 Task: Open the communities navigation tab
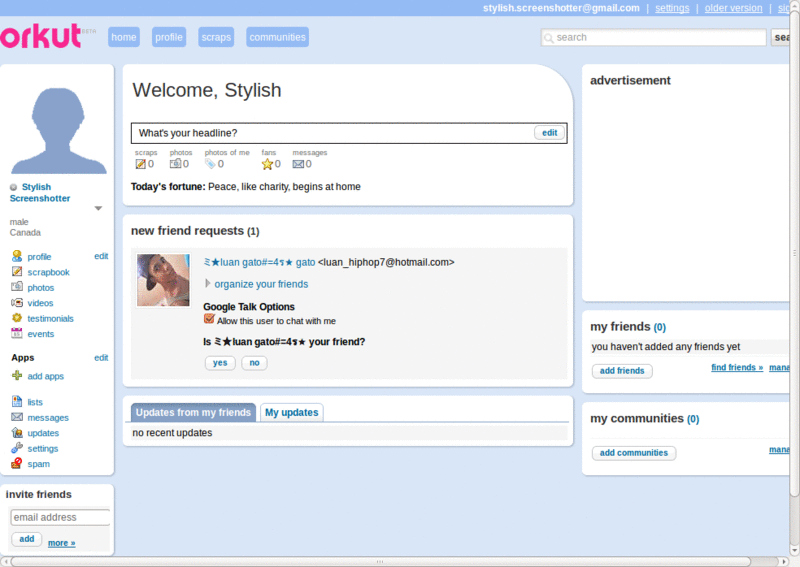tap(278, 37)
